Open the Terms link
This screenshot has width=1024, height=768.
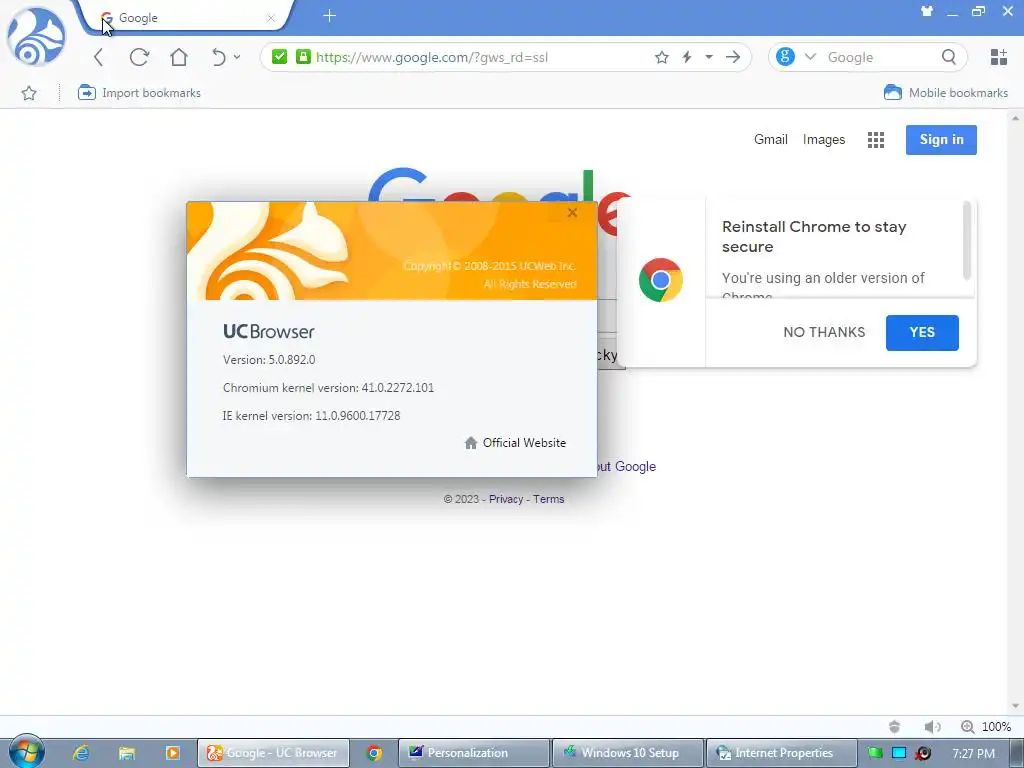coord(549,499)
